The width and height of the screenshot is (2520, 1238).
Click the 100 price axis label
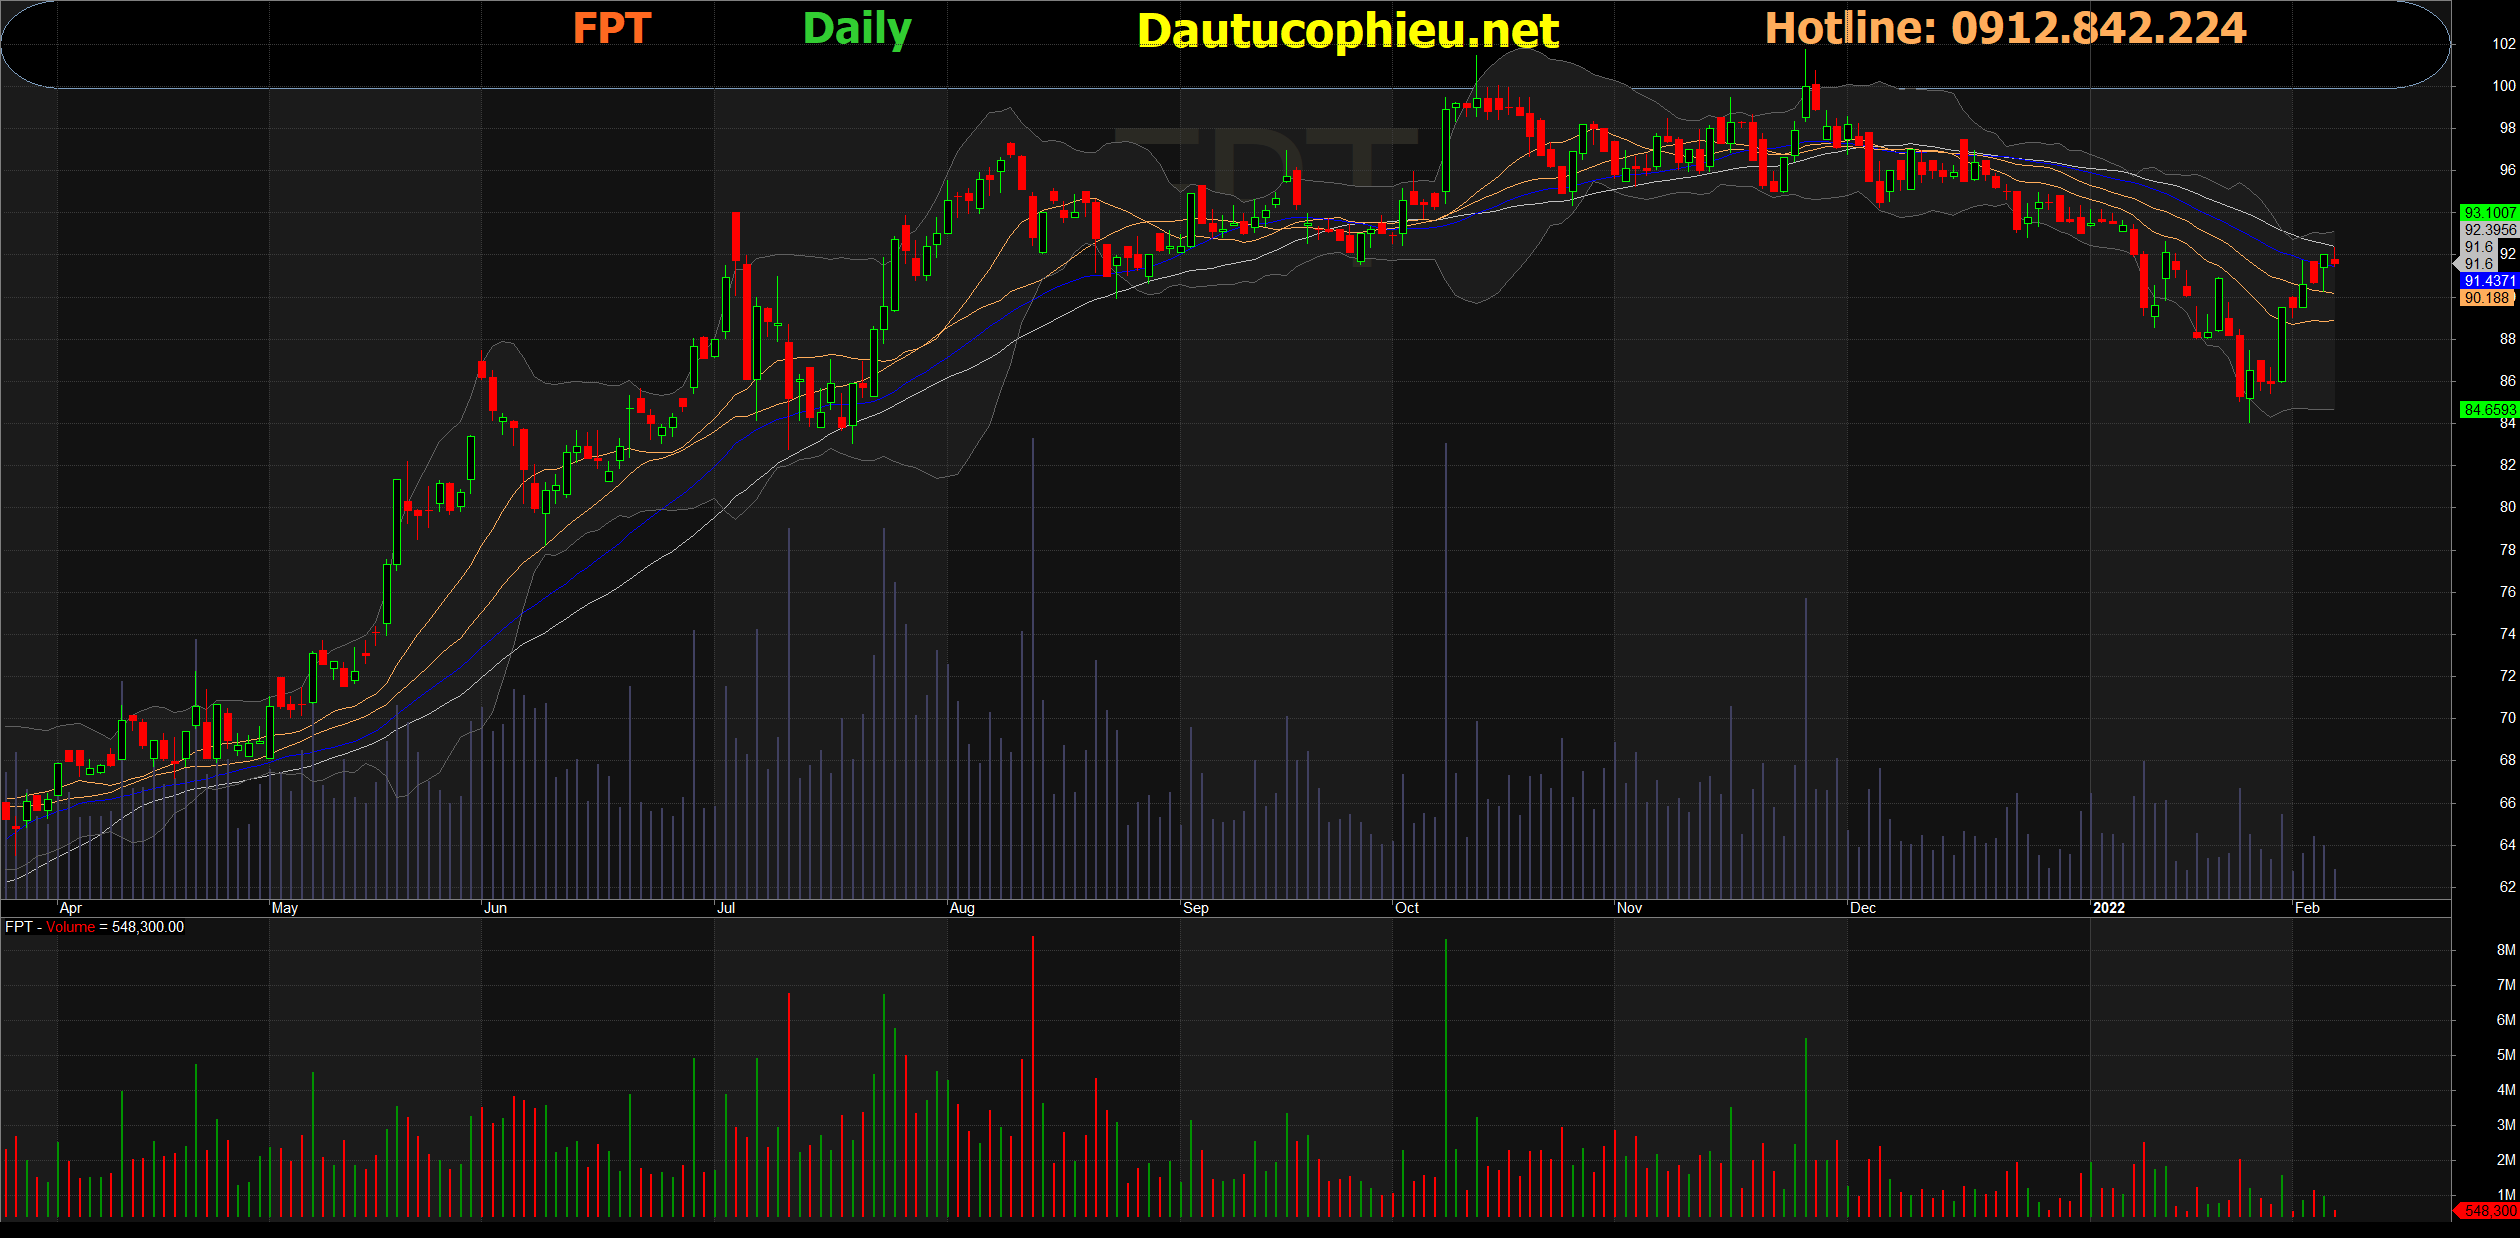[2504, 86]
